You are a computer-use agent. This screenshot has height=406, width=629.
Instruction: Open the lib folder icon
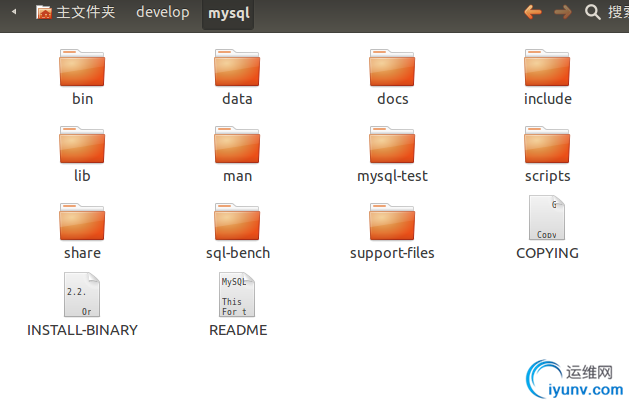[82, 145]
